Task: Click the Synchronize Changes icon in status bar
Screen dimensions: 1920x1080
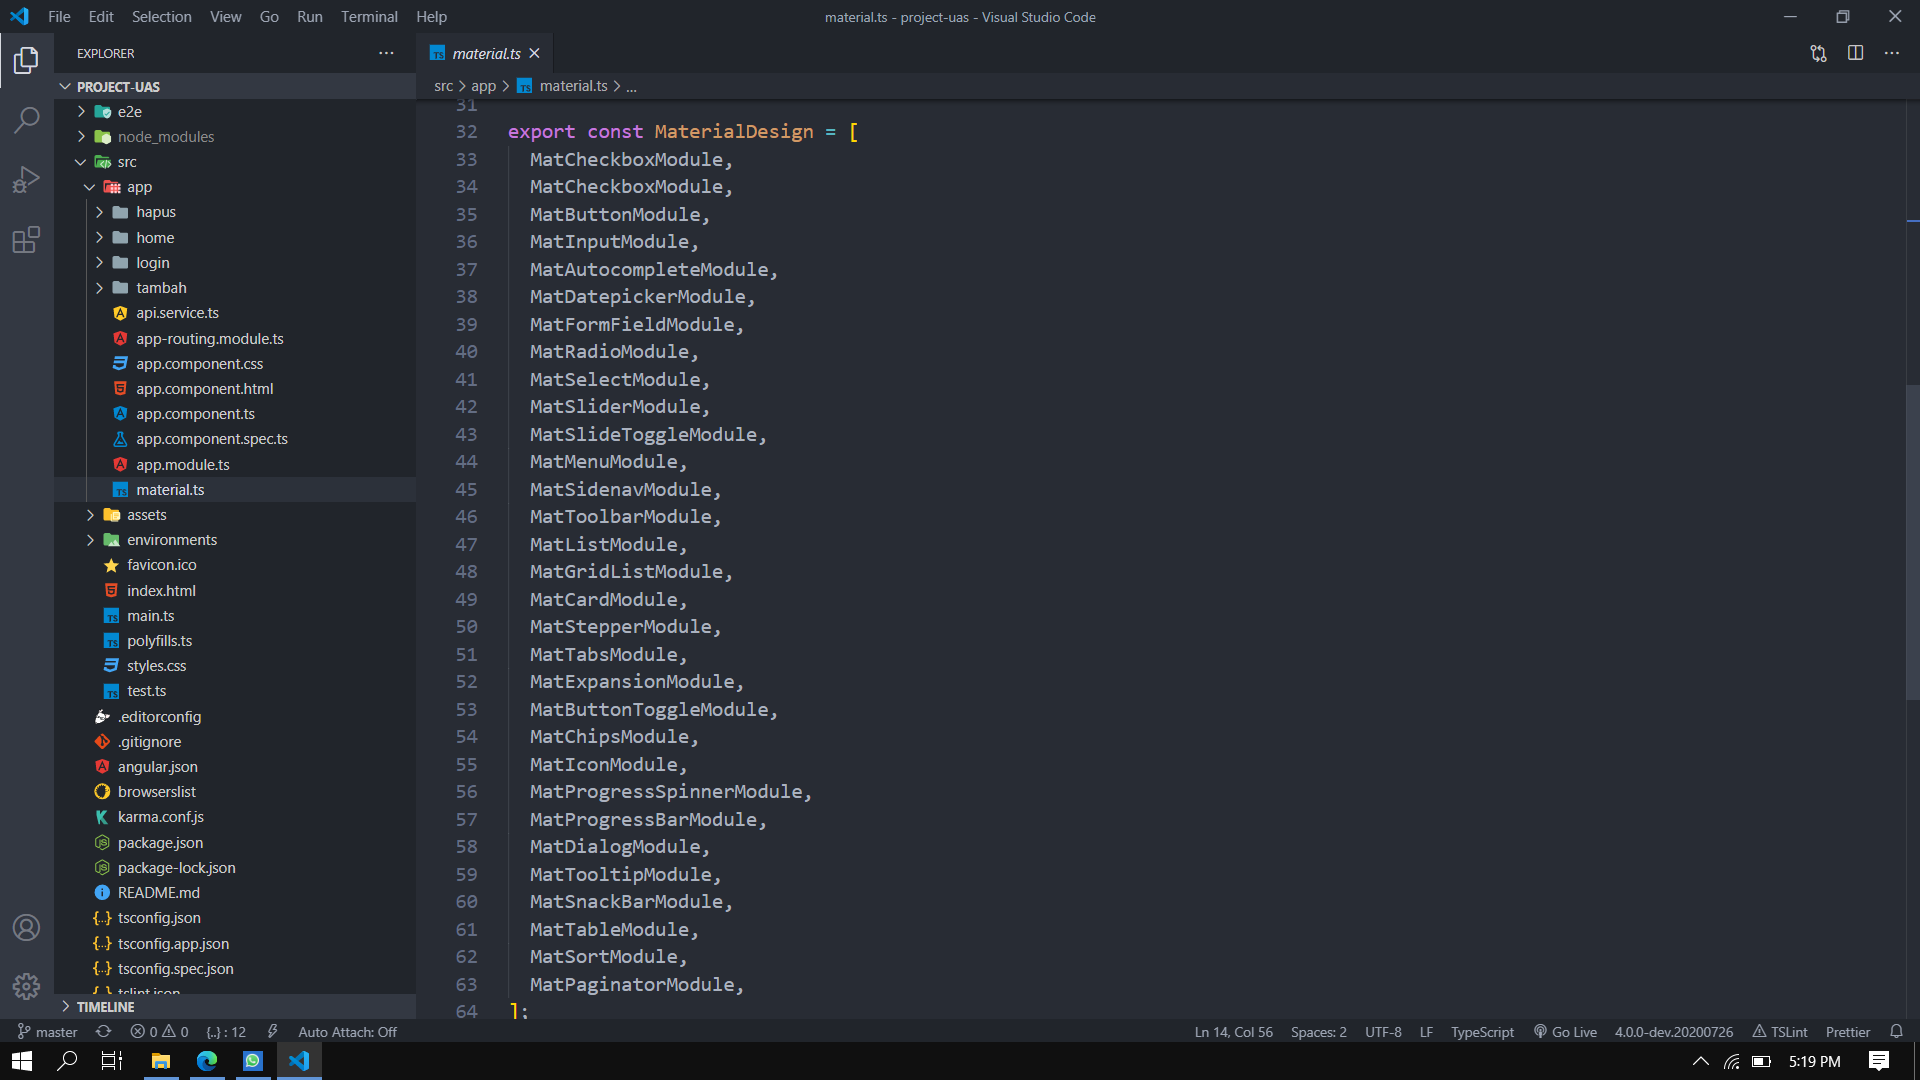Action: tap(103, 1031)
